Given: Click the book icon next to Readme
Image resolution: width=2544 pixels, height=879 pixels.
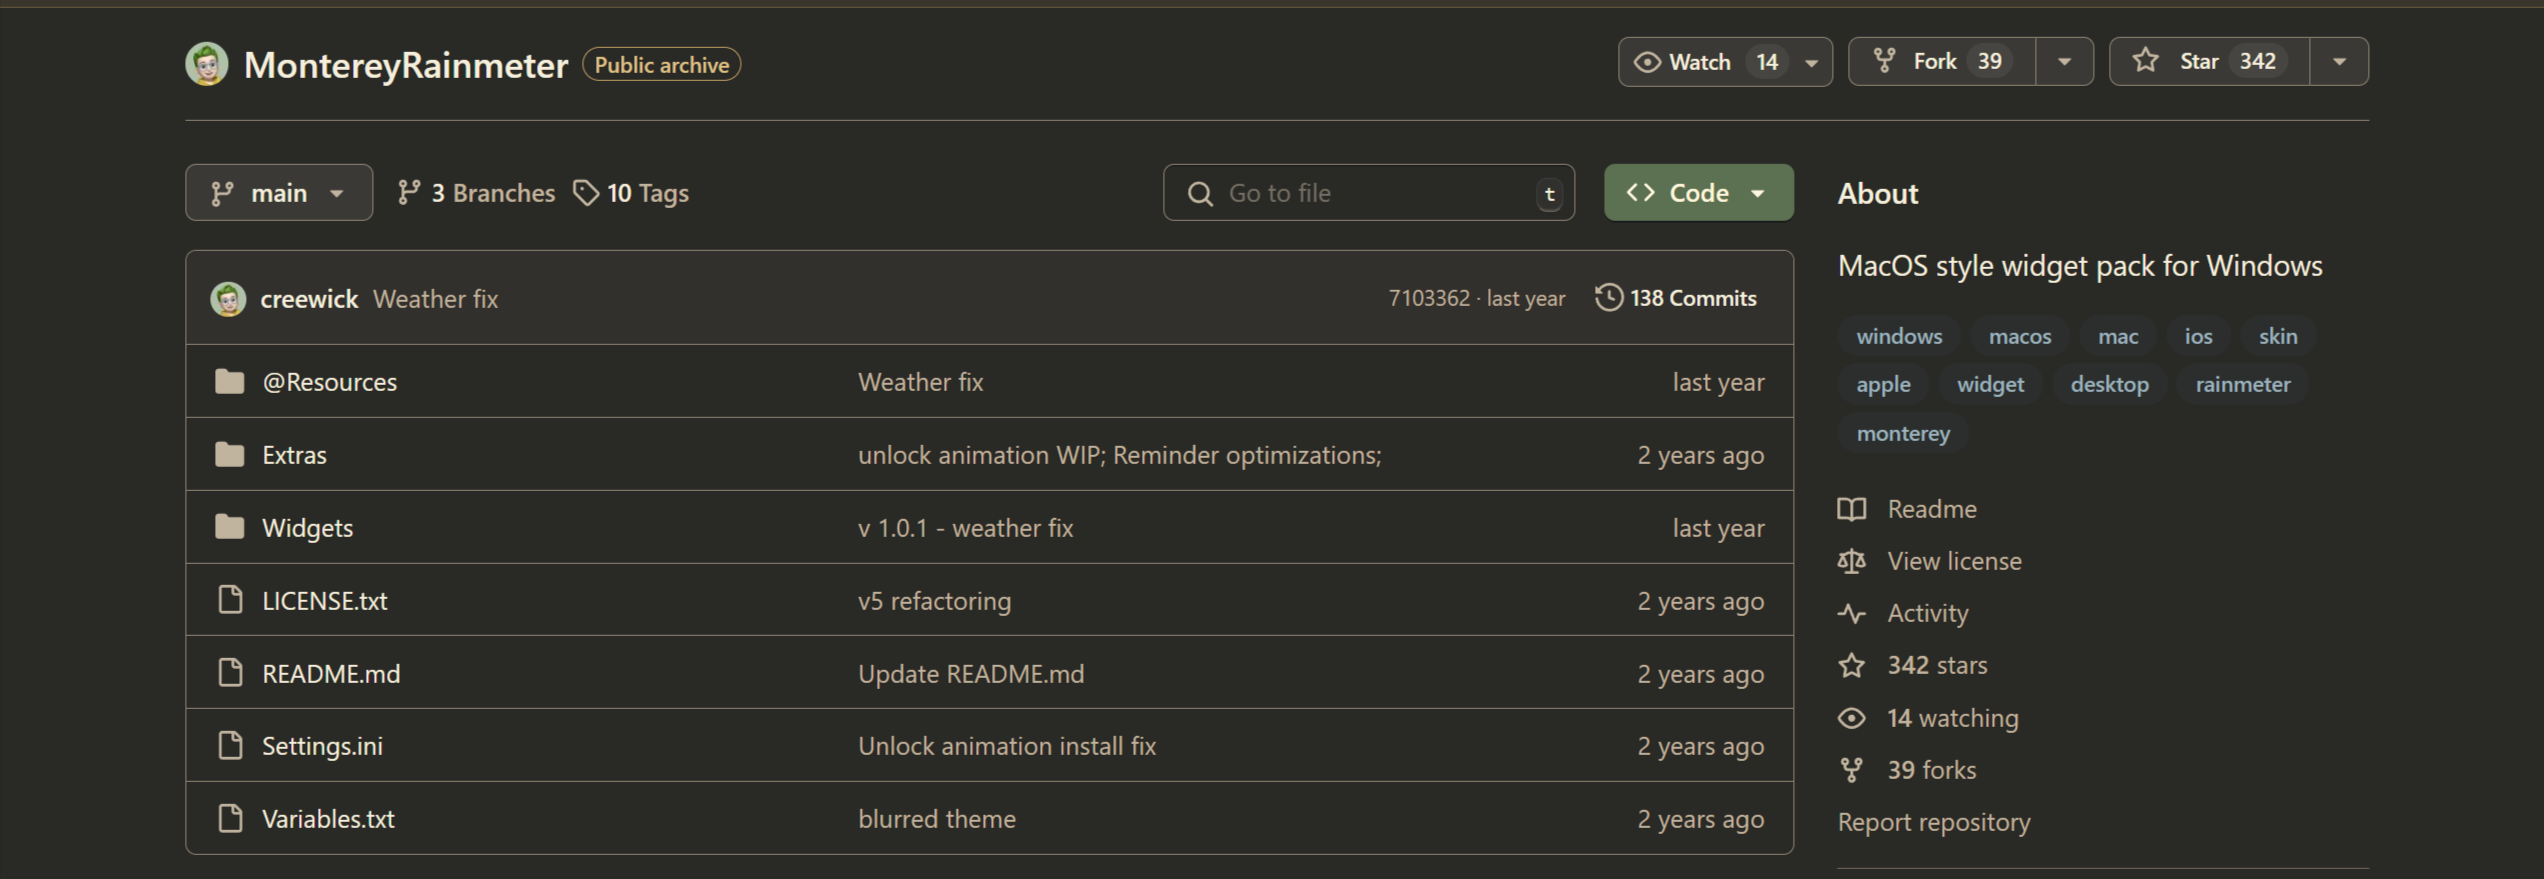Looking at the screenshot, I should click(x=1851, y=509).
